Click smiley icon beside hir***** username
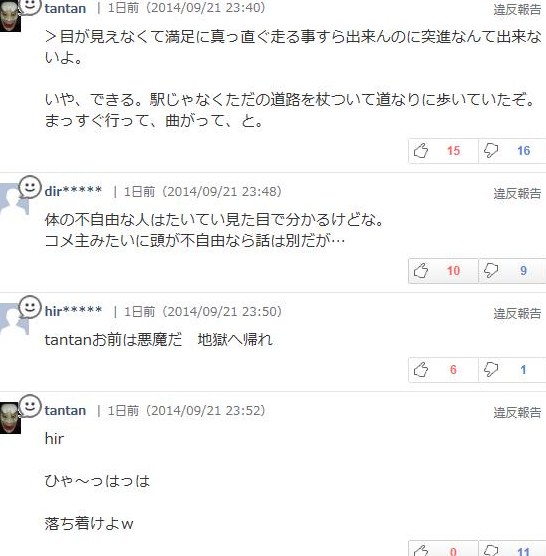Screen dimensions: 546x556 point(30,307)
